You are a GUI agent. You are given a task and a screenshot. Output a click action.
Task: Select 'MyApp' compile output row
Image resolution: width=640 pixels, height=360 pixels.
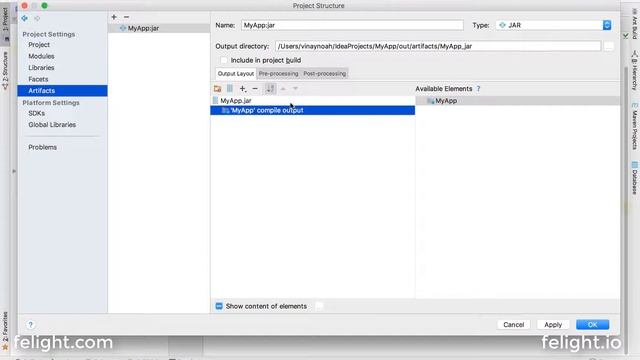click(313, 110)
